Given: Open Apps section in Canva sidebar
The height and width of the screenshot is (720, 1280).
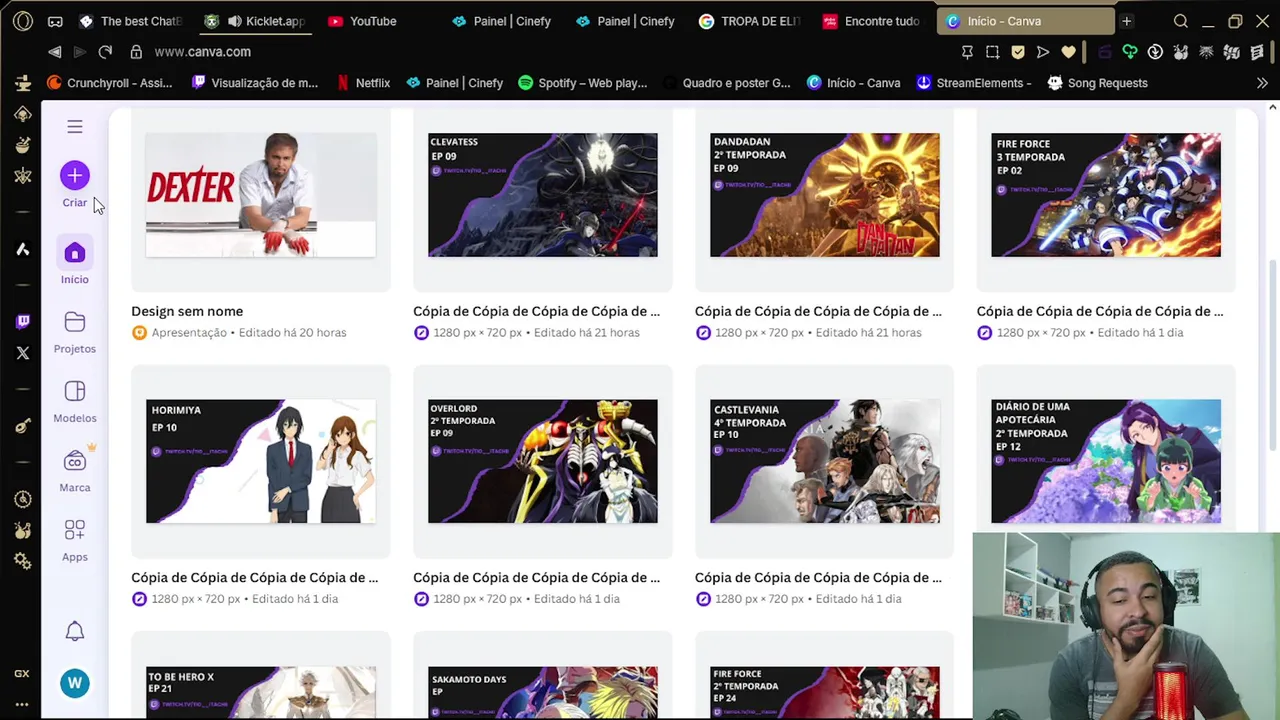Looking at the screenshot, I should 75,540.
